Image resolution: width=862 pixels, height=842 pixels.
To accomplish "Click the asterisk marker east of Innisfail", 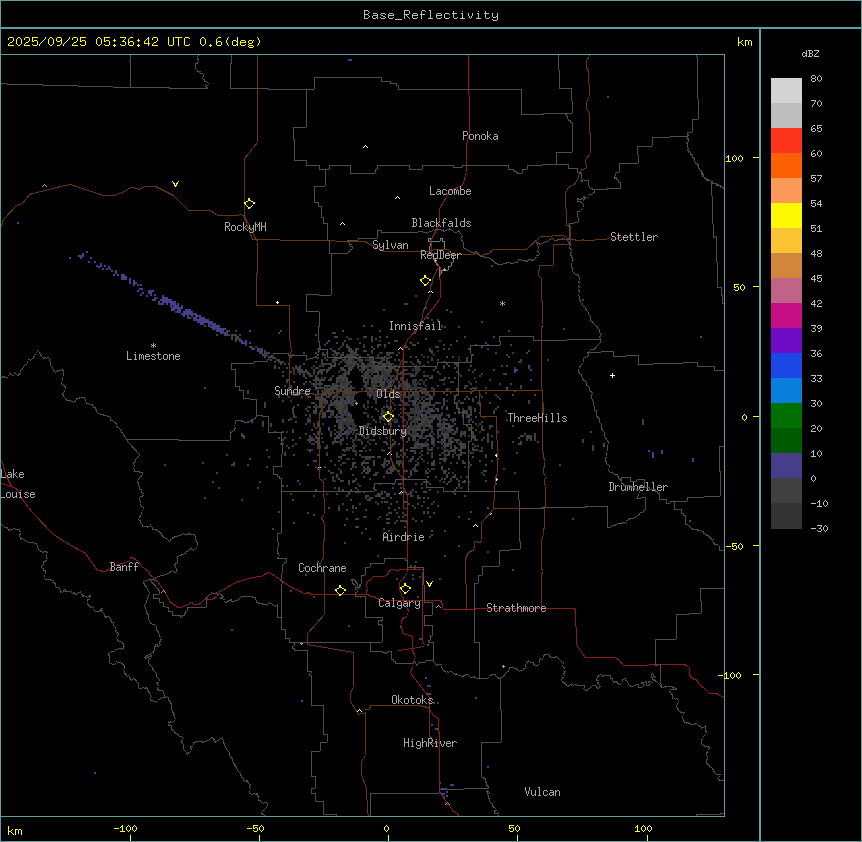I will pyautogui.click(x=502, y=303).
